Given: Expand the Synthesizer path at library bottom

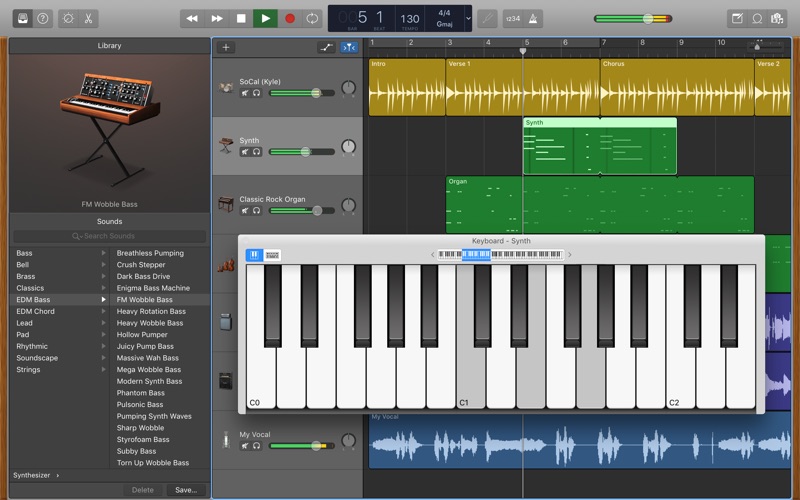Looking at the screenshot, I should [x=36, y=475].
